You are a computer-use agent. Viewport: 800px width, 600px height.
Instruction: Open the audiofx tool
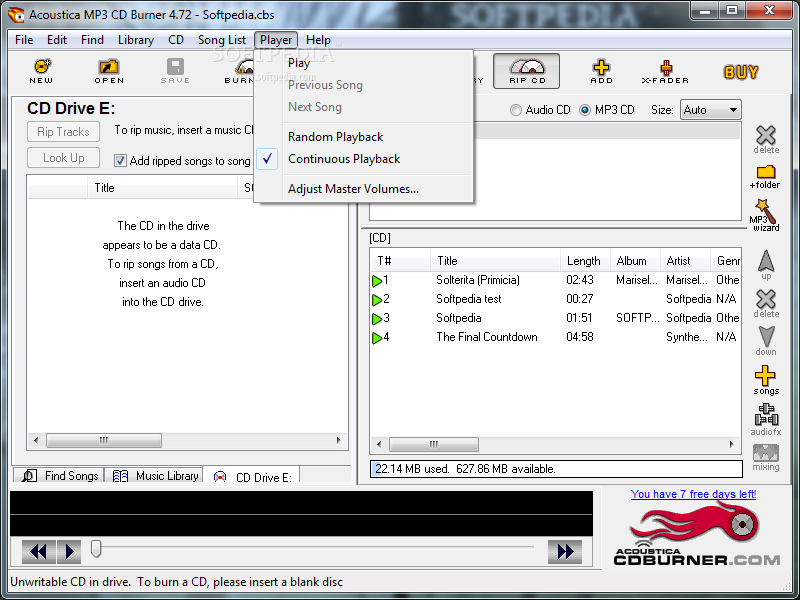(766, 419)
